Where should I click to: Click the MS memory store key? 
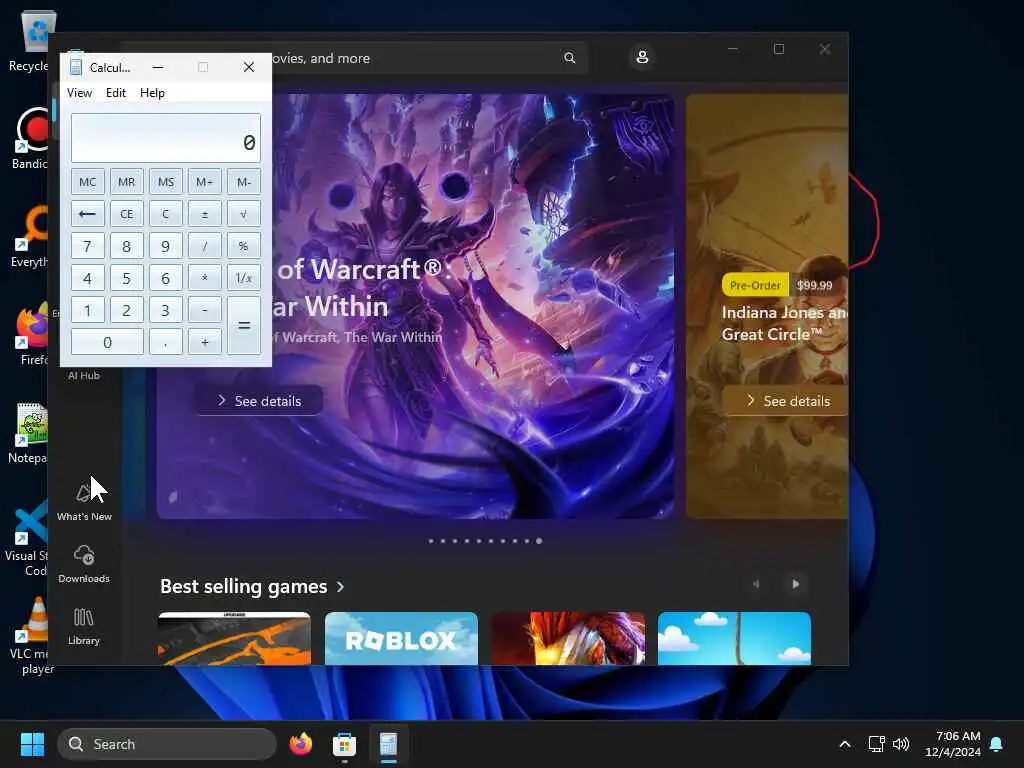(x=166, y=182)
